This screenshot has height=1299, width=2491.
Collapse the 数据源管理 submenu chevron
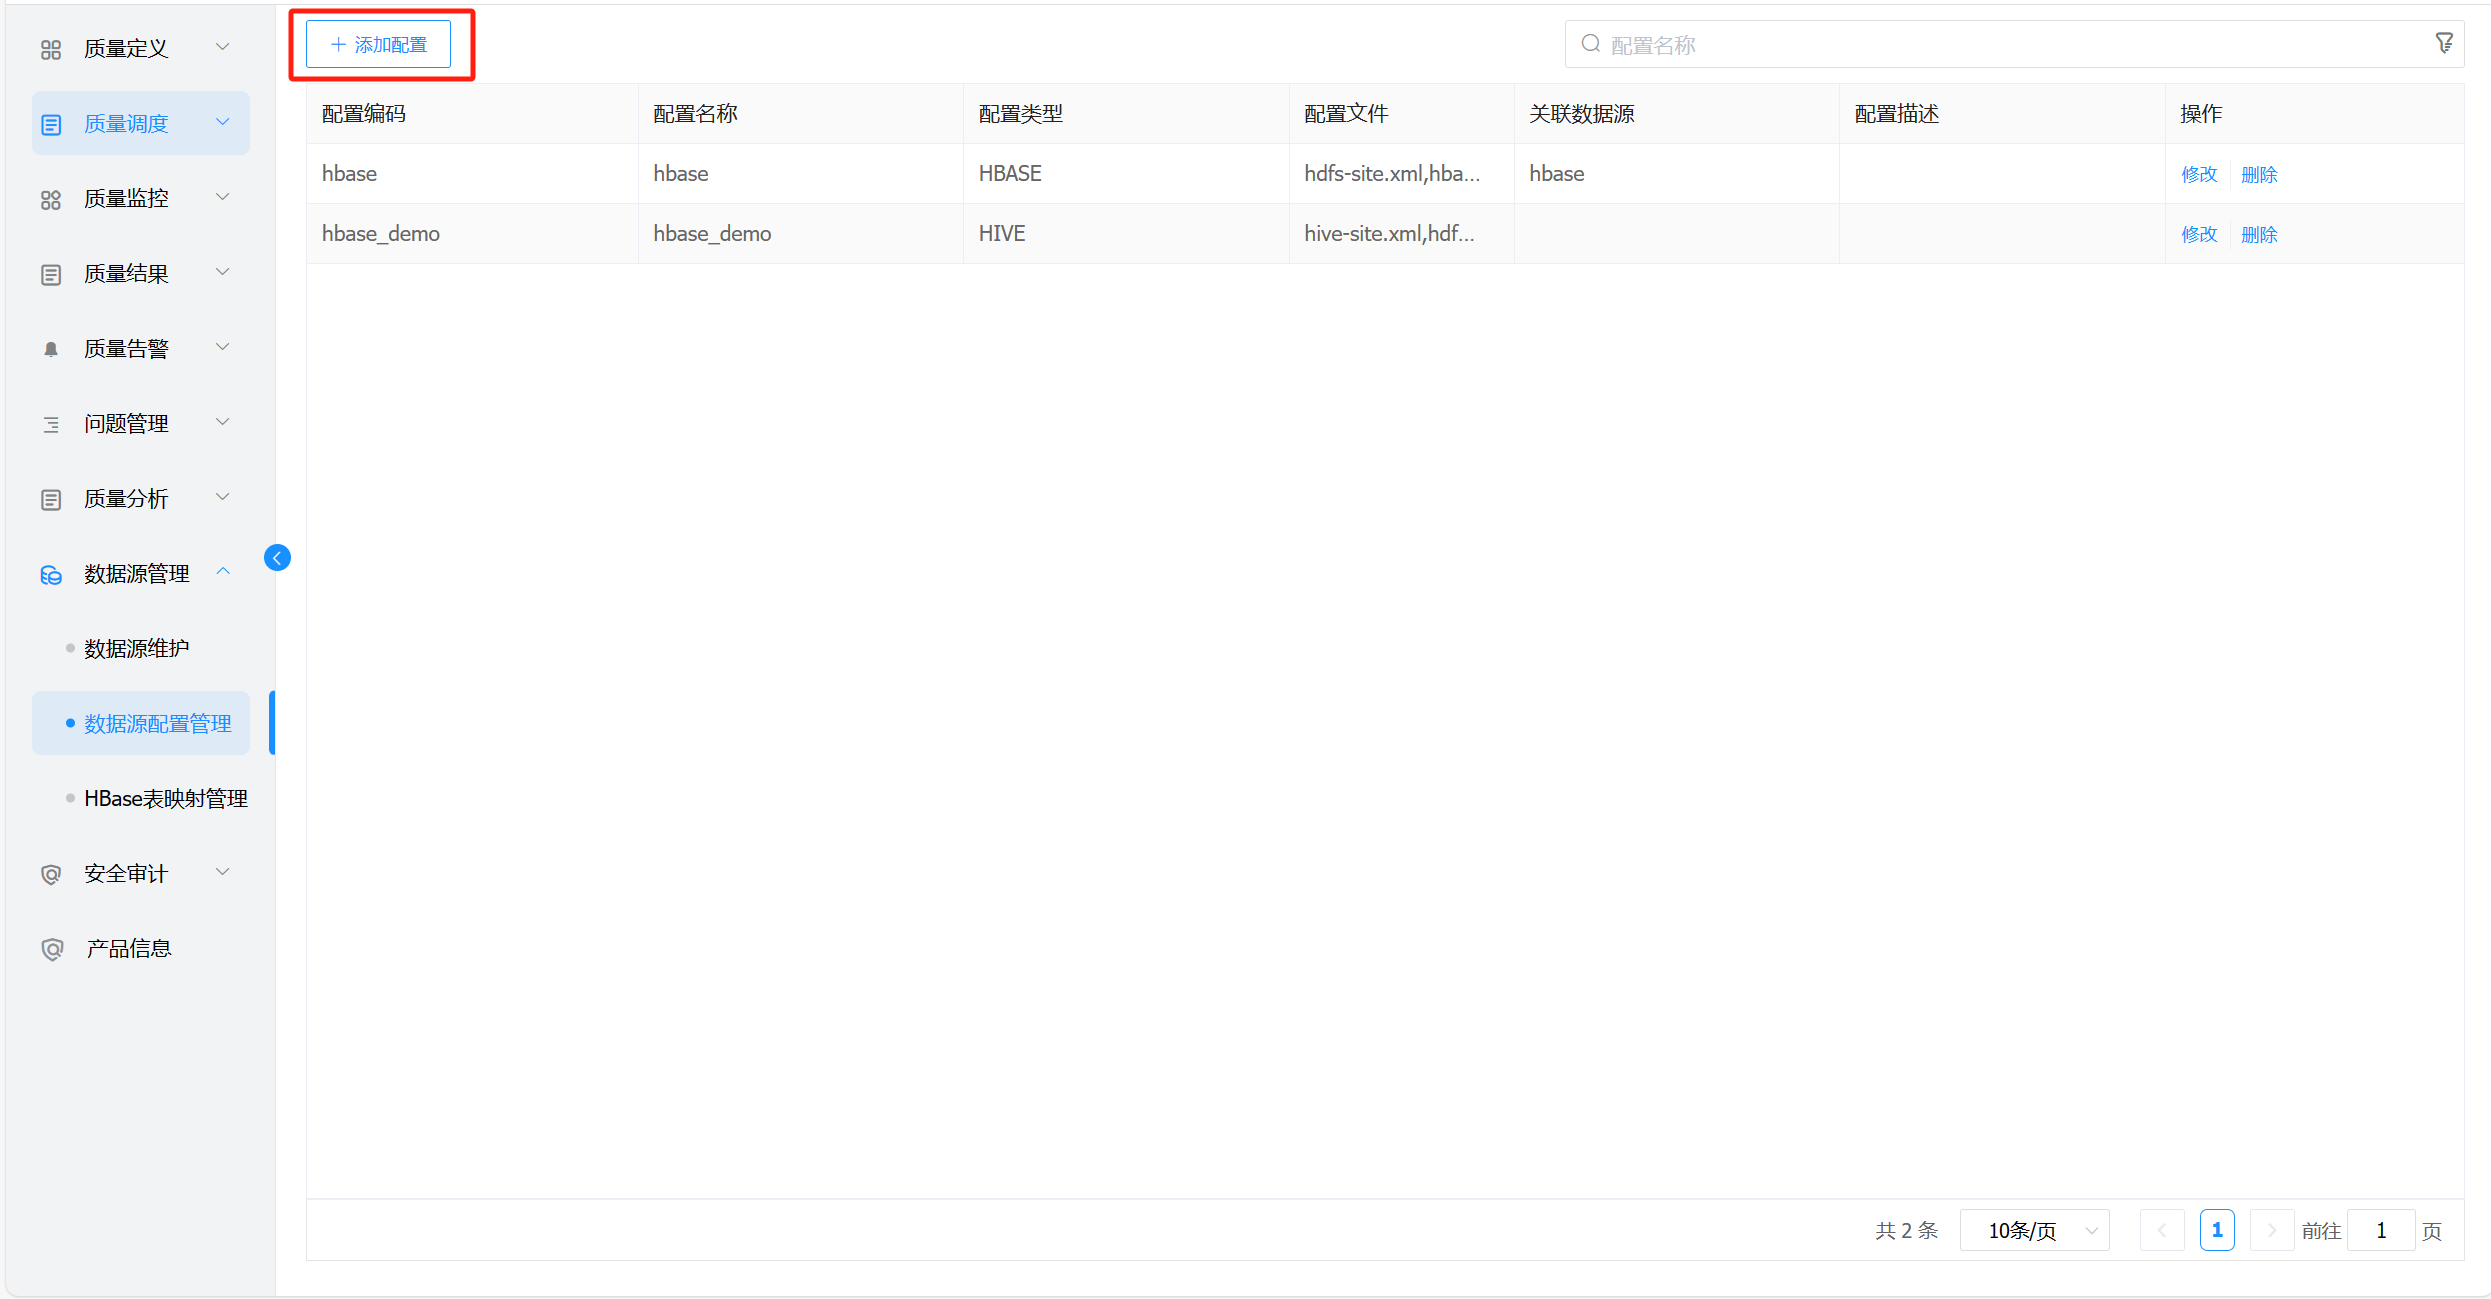click(x=223, y=572)
